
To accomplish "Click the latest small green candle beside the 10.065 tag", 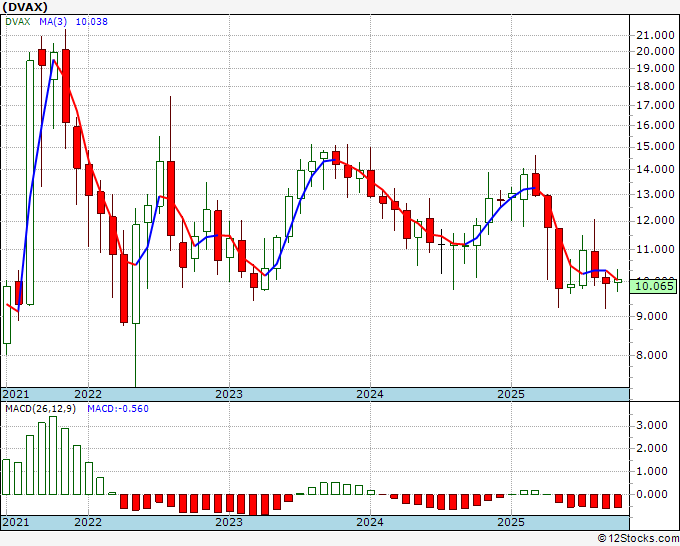I will click(x=618, y=281).
